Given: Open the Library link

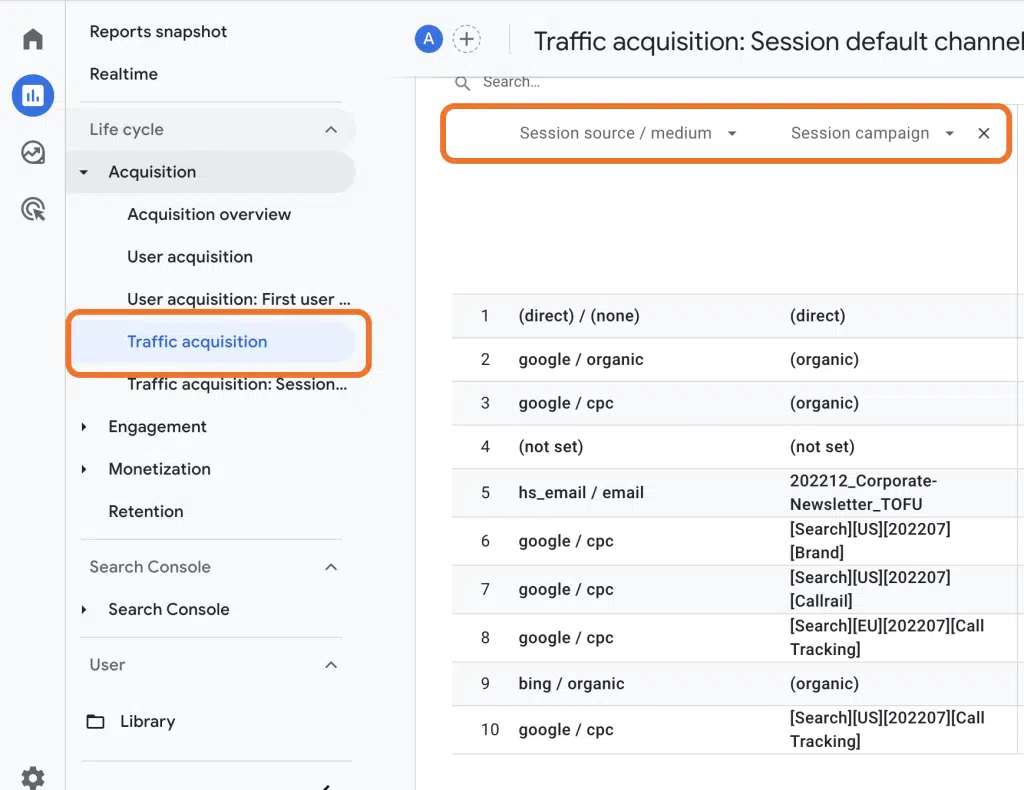Looking at the screenshot, I should (x=148, y=721).
